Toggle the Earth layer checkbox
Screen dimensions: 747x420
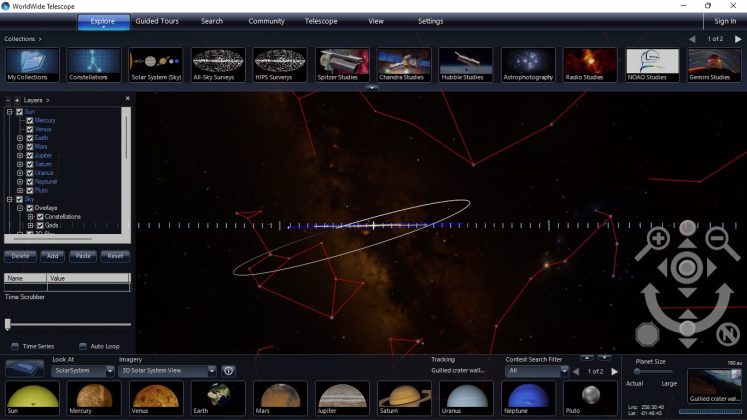(30, 138)
